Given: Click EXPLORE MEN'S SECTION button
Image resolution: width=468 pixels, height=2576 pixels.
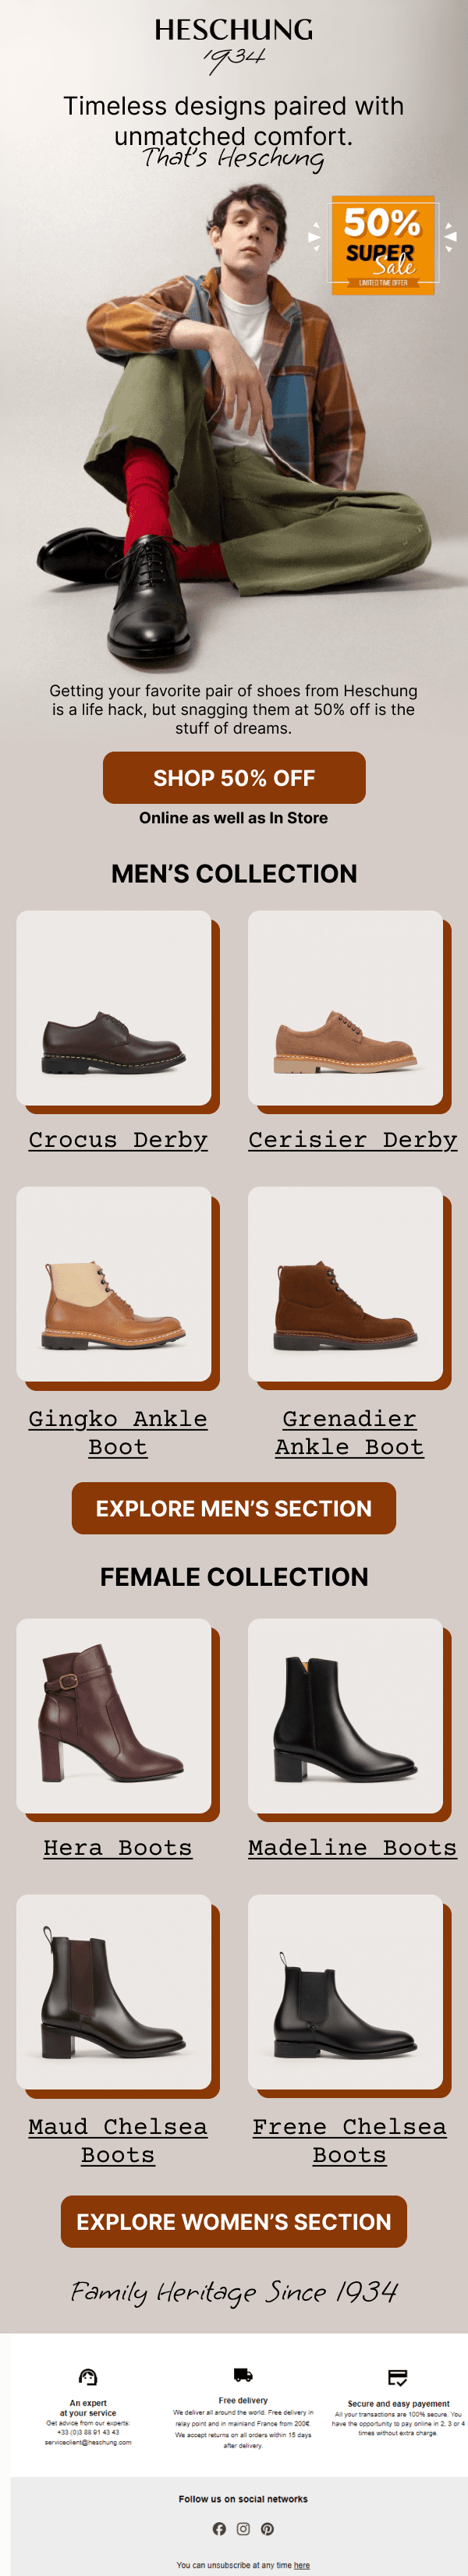Looking at the screenshot, I should [x=234, y=1508].
